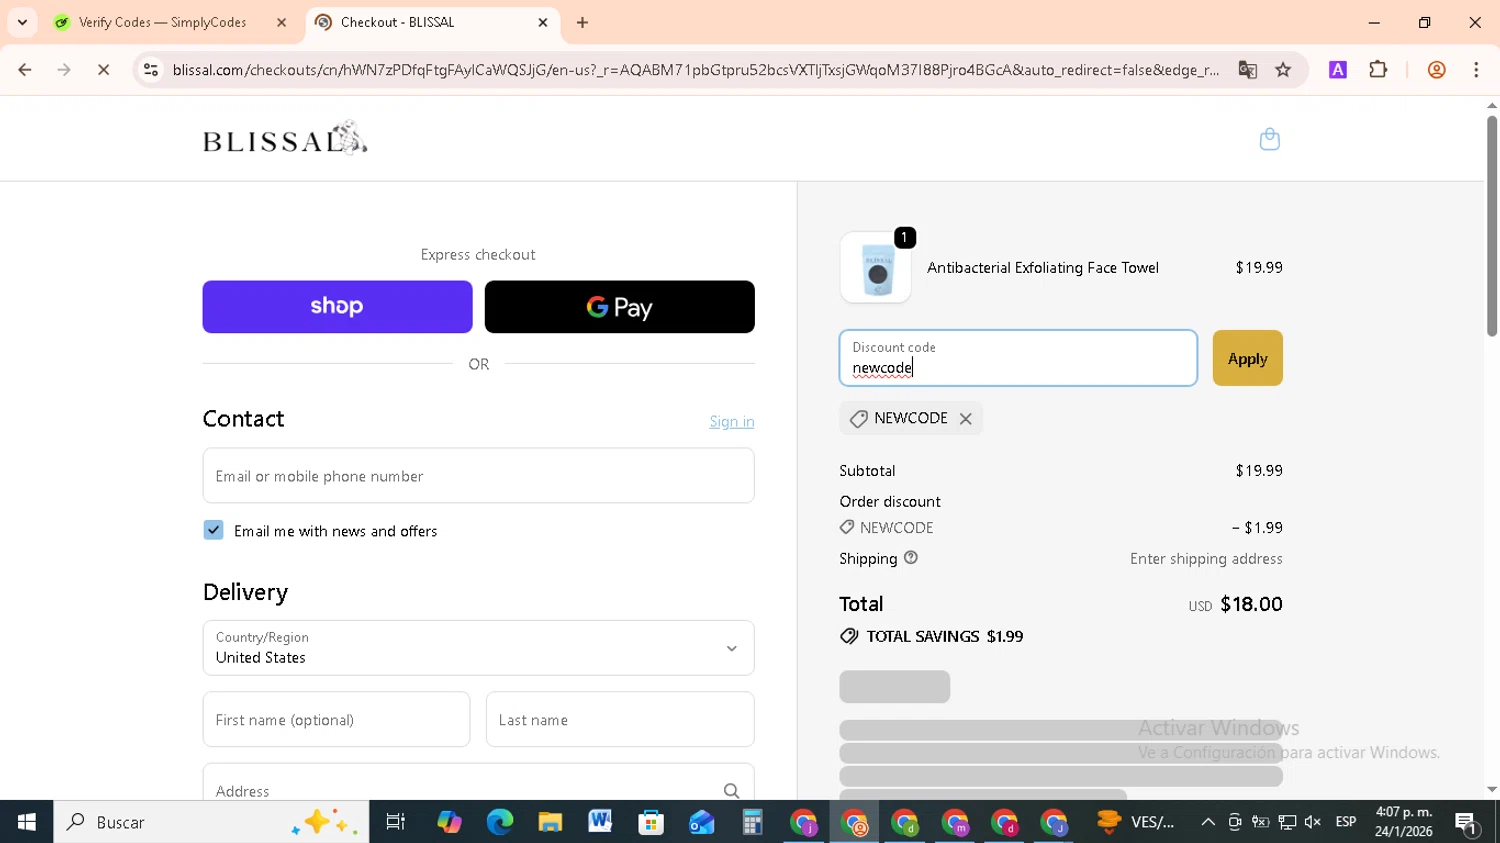
Task: Click the First name (optional) field
Action: [336, 719]
